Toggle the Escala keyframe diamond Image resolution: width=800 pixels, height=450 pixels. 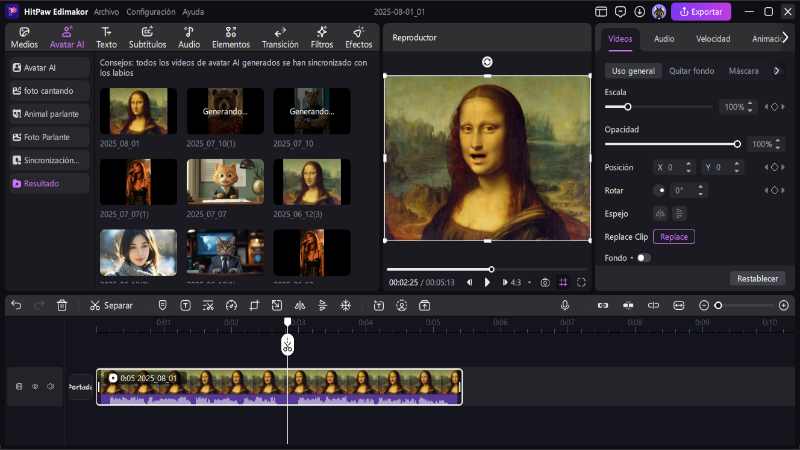774,107
